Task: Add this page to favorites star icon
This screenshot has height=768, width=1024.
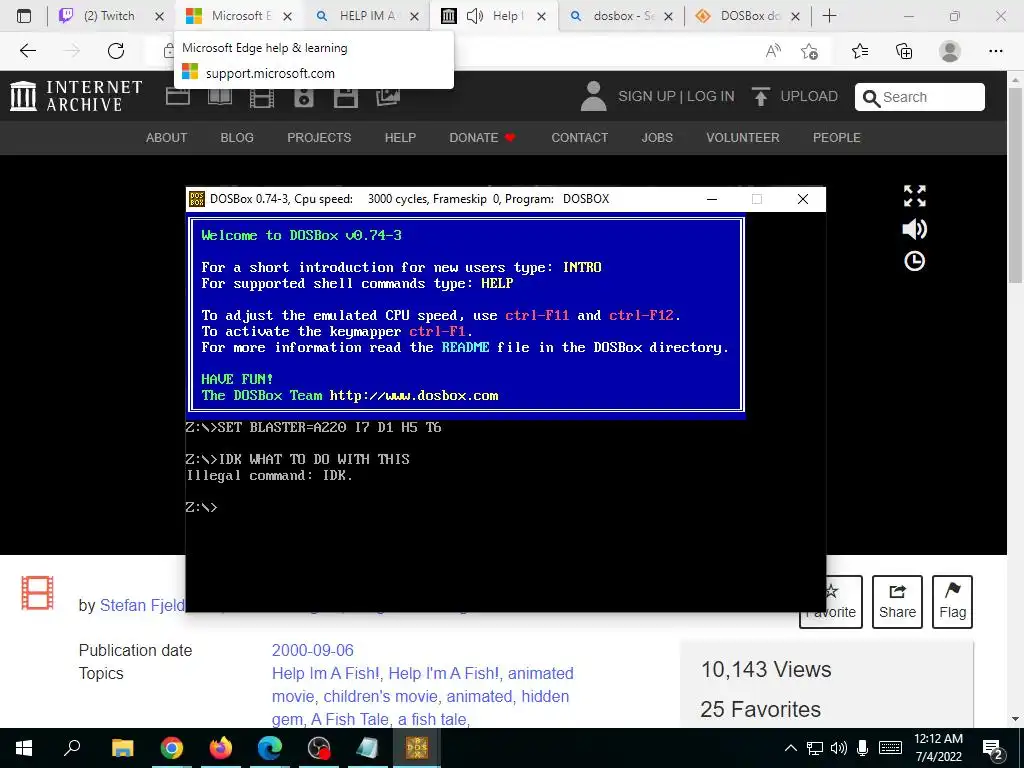Action: (810, 51)
